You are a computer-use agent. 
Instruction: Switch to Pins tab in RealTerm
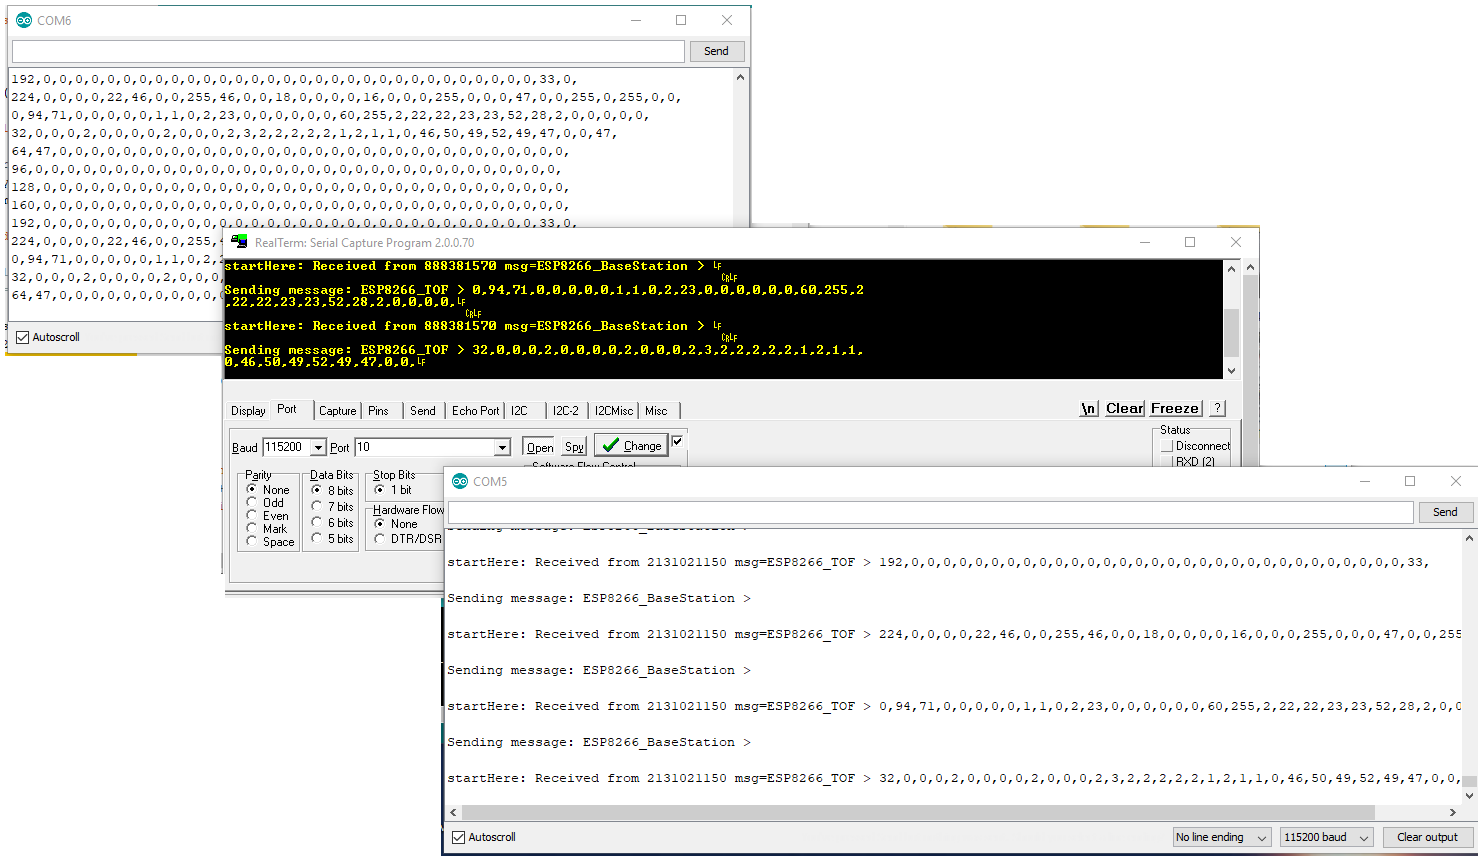click(378, 410)
